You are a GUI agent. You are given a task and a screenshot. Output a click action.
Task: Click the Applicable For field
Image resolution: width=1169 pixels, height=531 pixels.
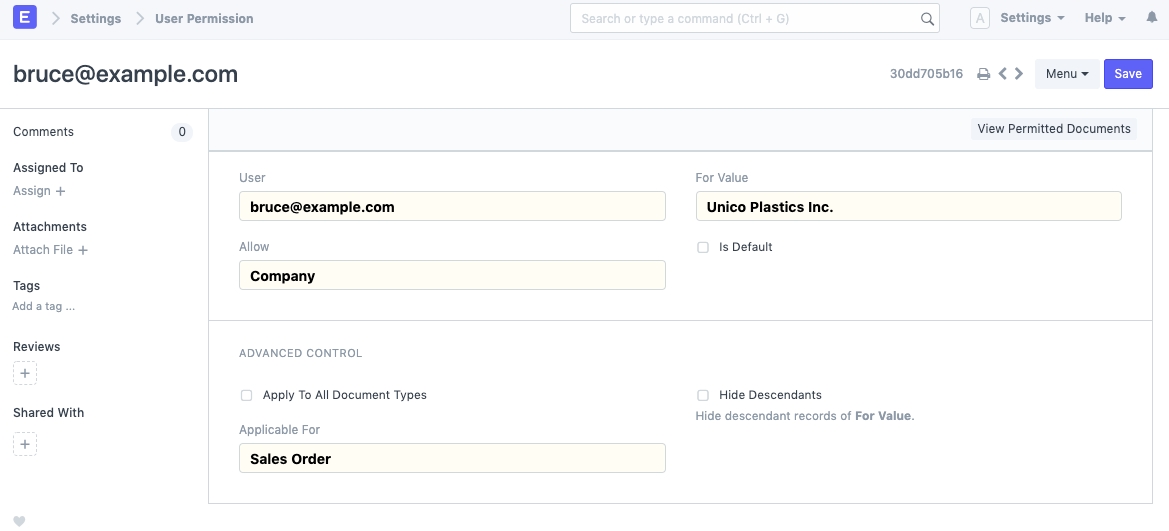pos(452,459)
